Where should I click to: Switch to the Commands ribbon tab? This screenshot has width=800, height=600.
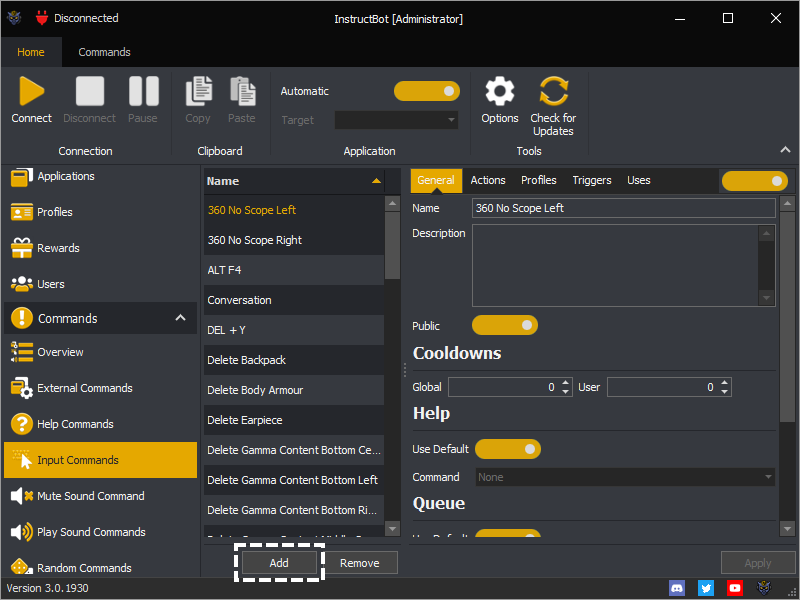click(x=105, y=52)
